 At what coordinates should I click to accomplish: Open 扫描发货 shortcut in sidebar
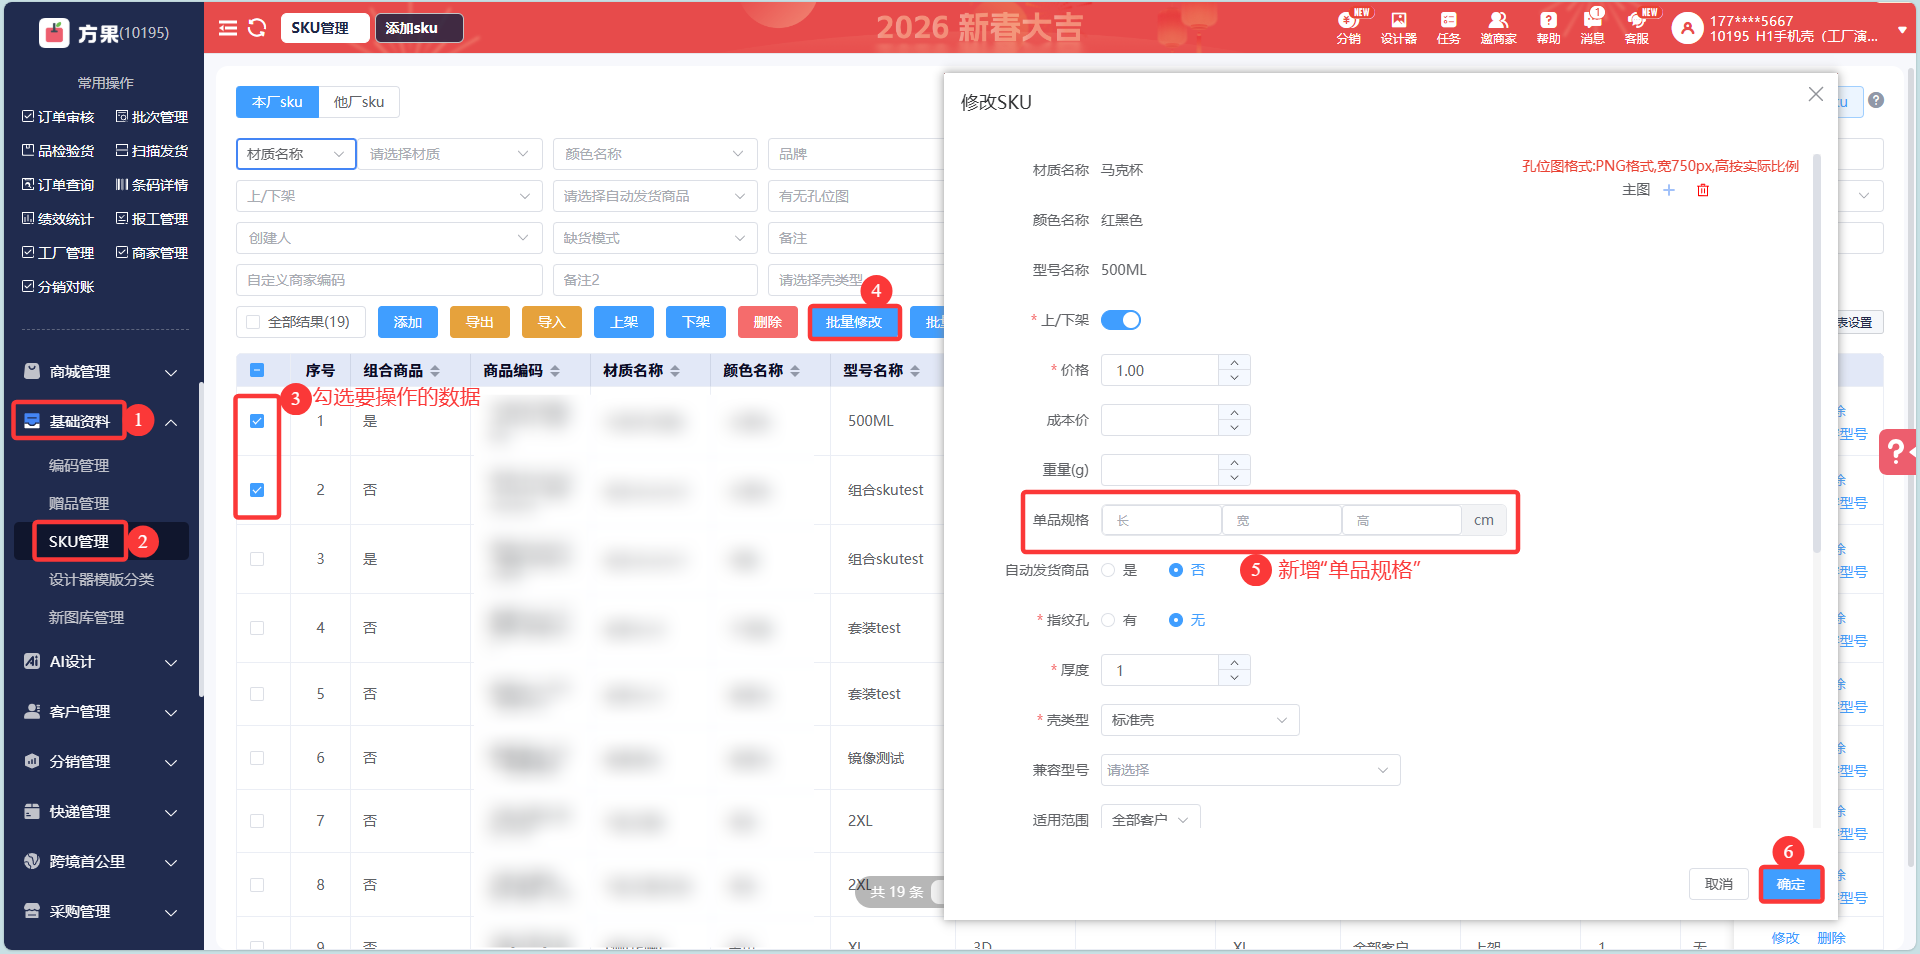point(152,151)
